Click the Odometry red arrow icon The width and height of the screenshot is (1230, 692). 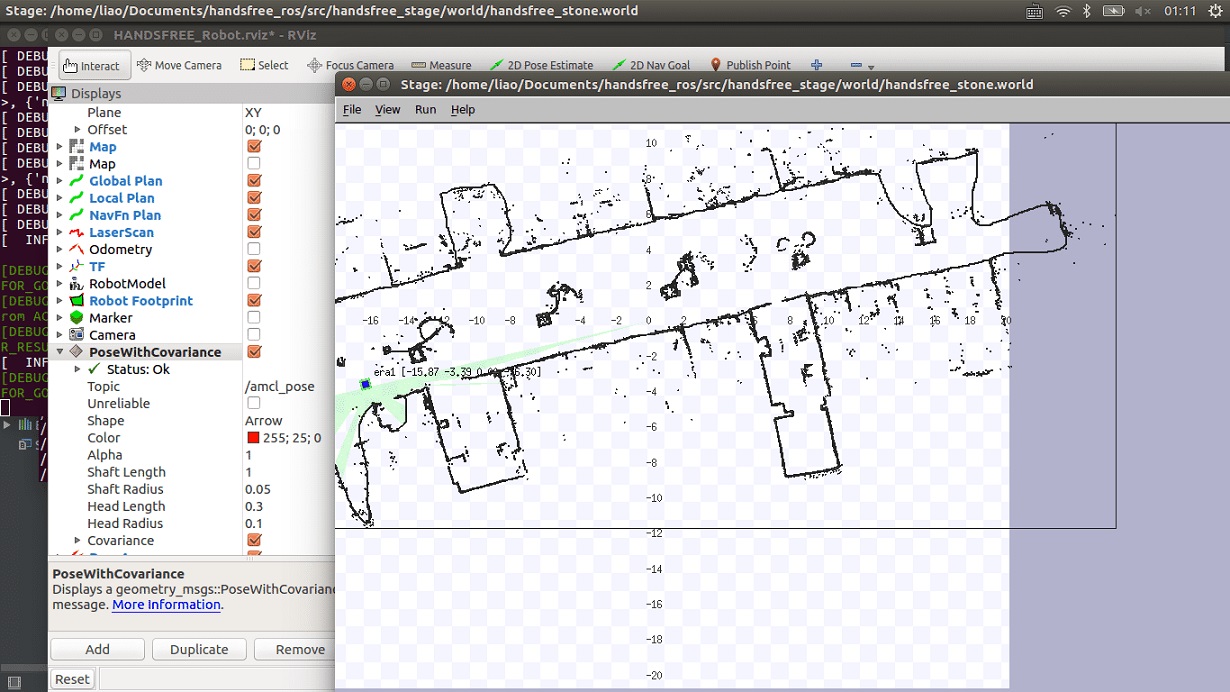[x=76, y=249]
